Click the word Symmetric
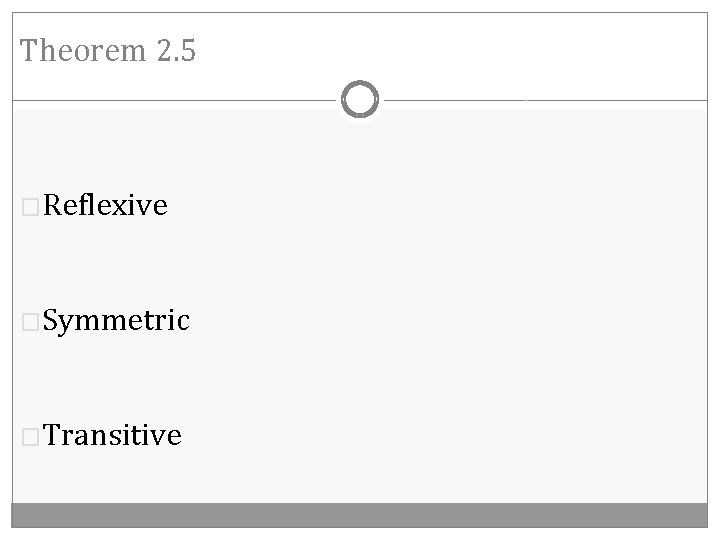720x540 pixels. [x=116, y=321]
